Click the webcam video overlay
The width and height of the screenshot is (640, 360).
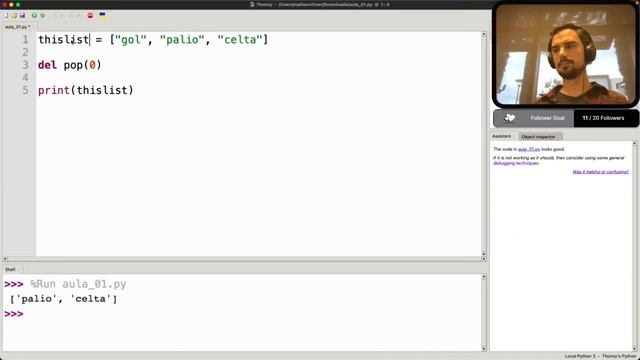pyautogui.click(x=566, y=54)
